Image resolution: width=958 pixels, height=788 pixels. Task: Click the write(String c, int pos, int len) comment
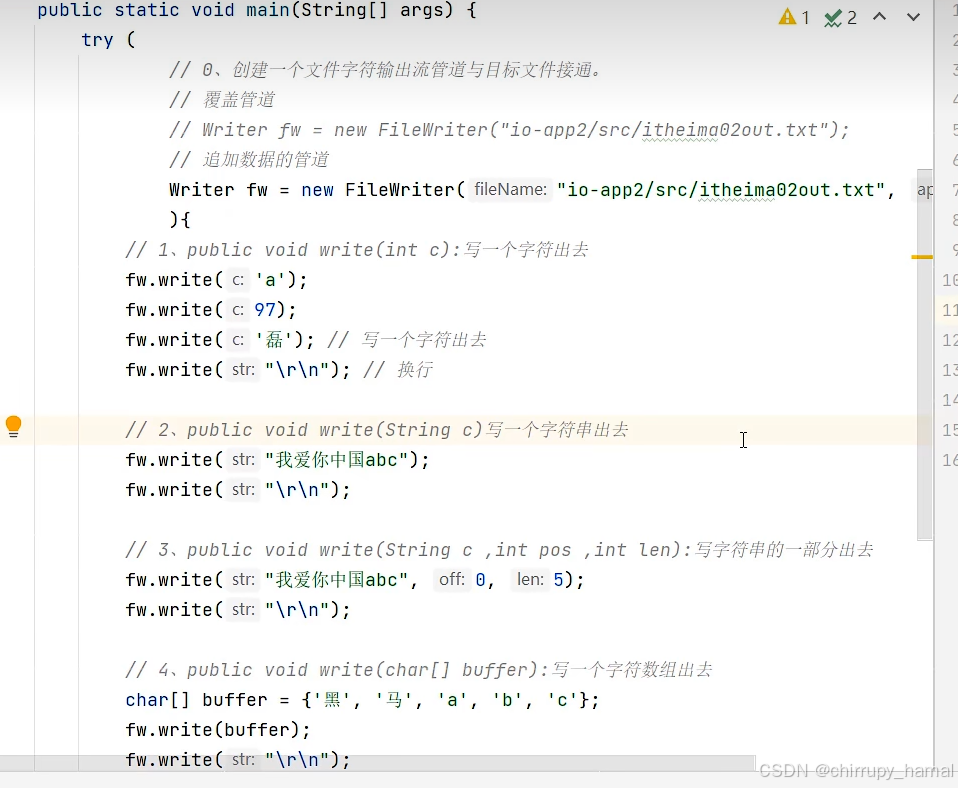(499, 549)
